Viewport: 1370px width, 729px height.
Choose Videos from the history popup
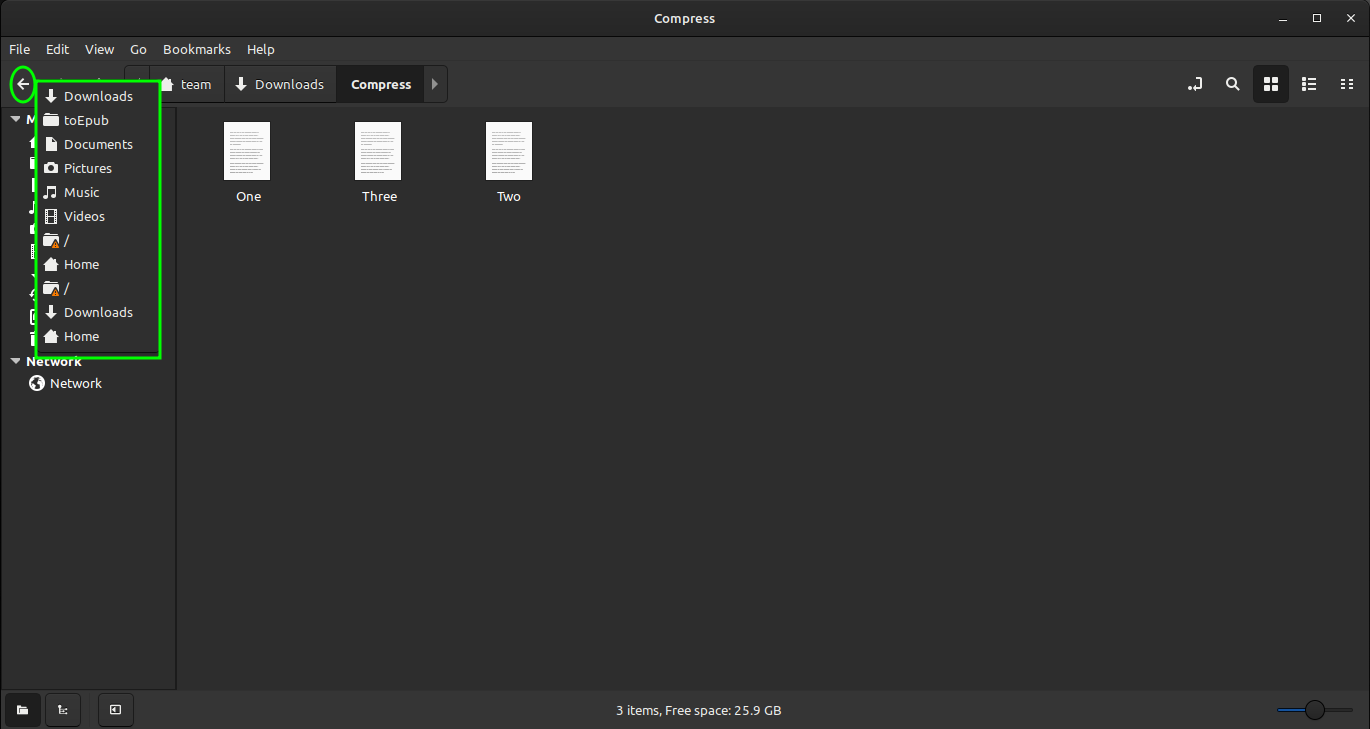(98, 216)
